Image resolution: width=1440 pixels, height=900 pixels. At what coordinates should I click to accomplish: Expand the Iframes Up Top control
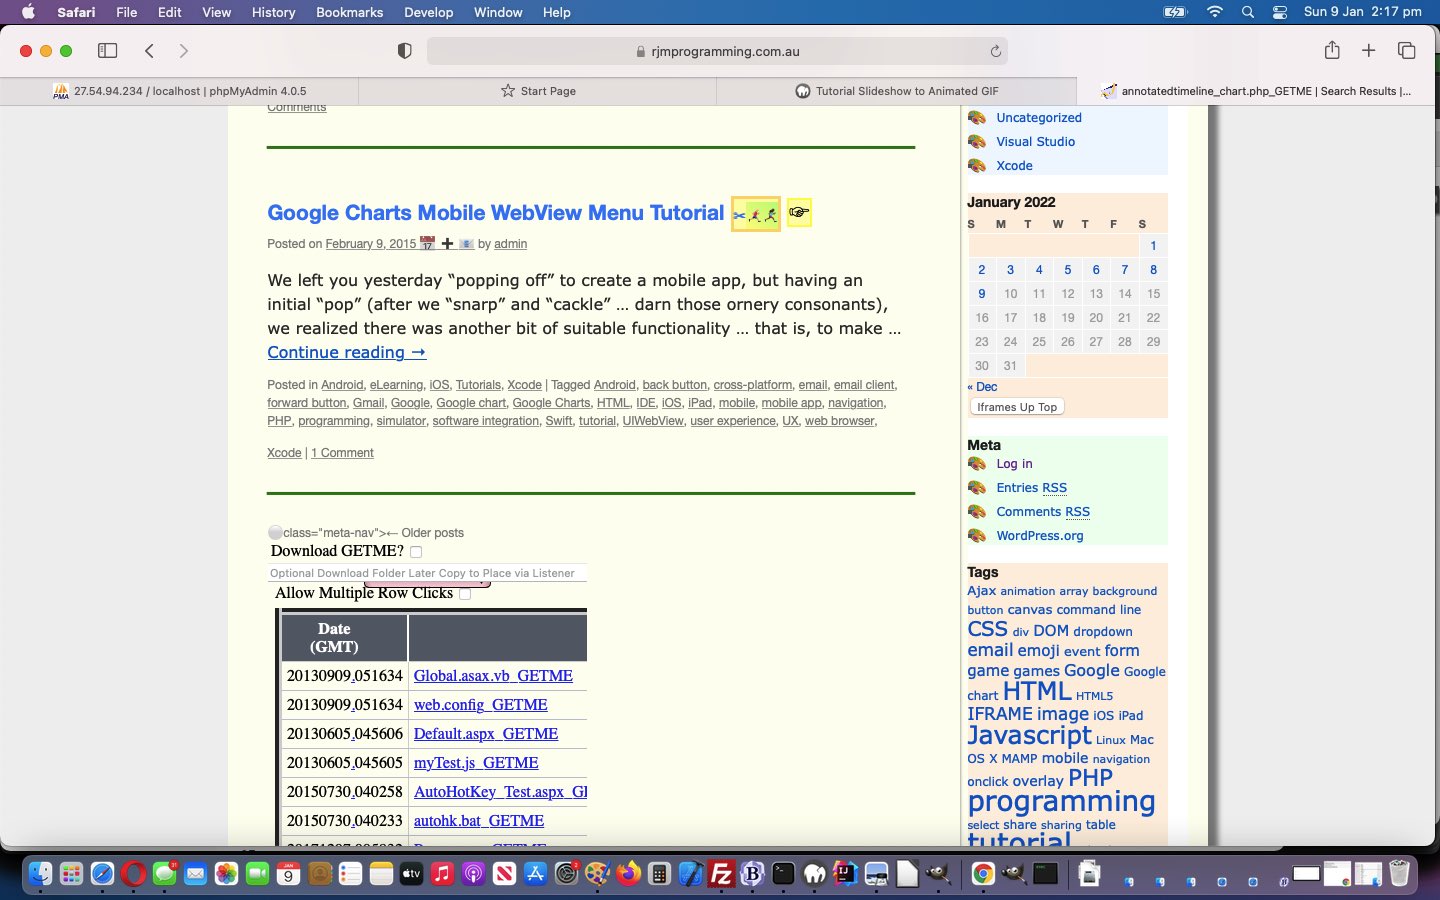pos(1016,407)
